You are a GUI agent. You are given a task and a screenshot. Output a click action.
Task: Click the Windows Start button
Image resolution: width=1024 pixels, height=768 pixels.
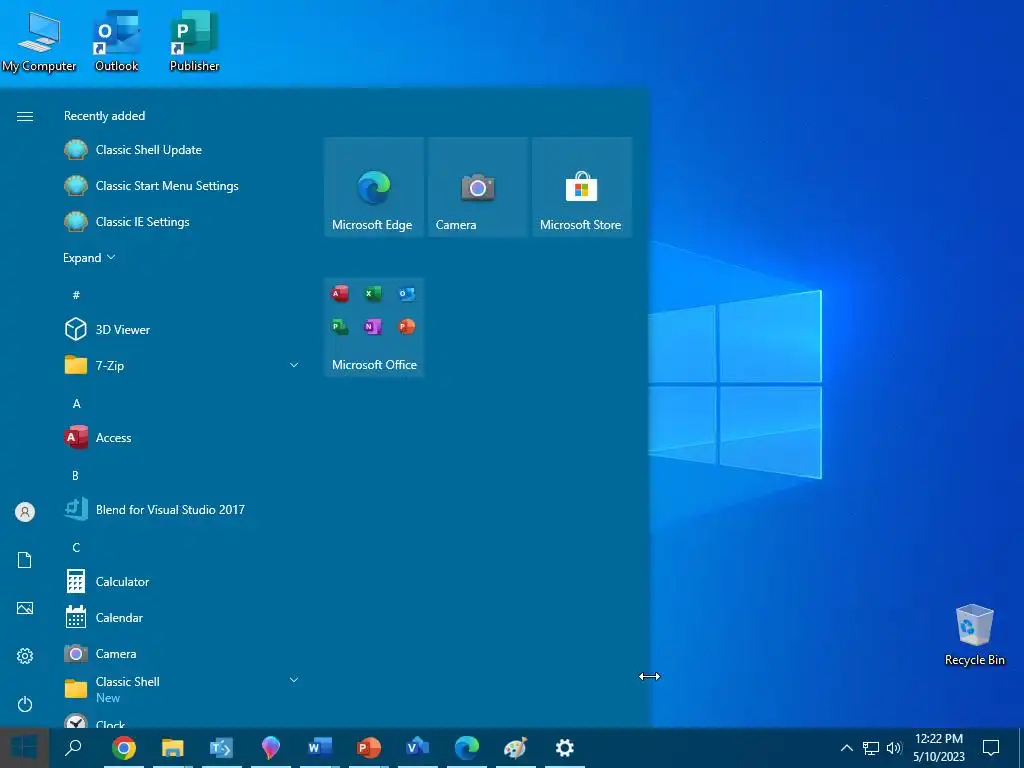point(24,747)
